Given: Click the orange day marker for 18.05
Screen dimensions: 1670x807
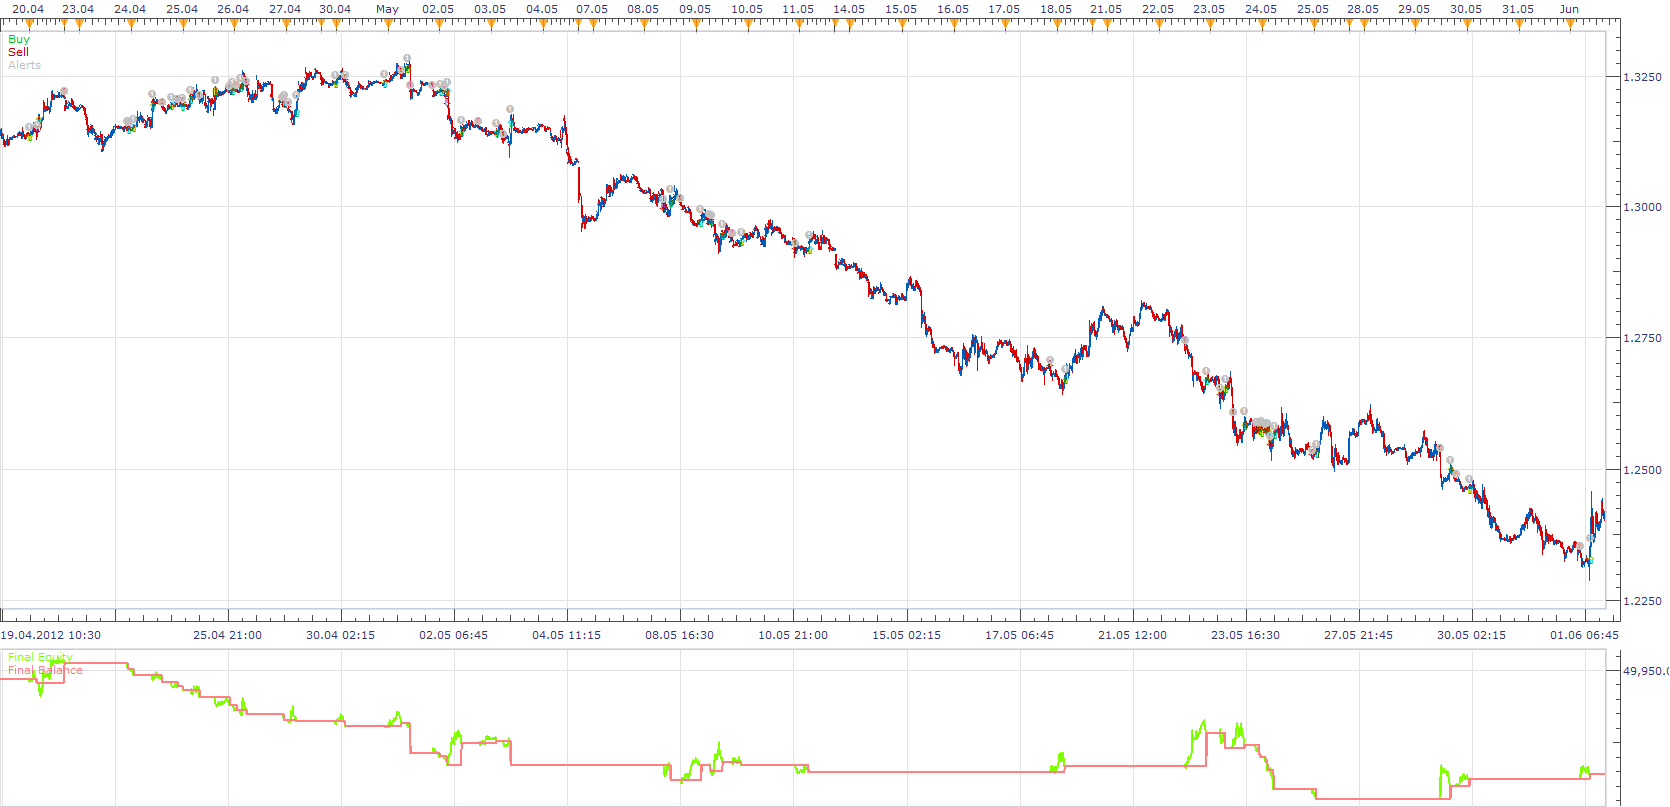Looking at the screenshot, I should click(1057, 24).
